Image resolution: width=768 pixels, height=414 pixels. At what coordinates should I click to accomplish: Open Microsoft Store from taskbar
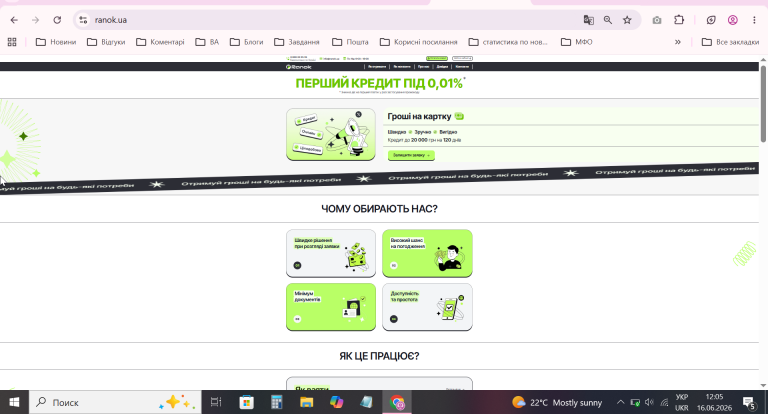tap(246, 402)
